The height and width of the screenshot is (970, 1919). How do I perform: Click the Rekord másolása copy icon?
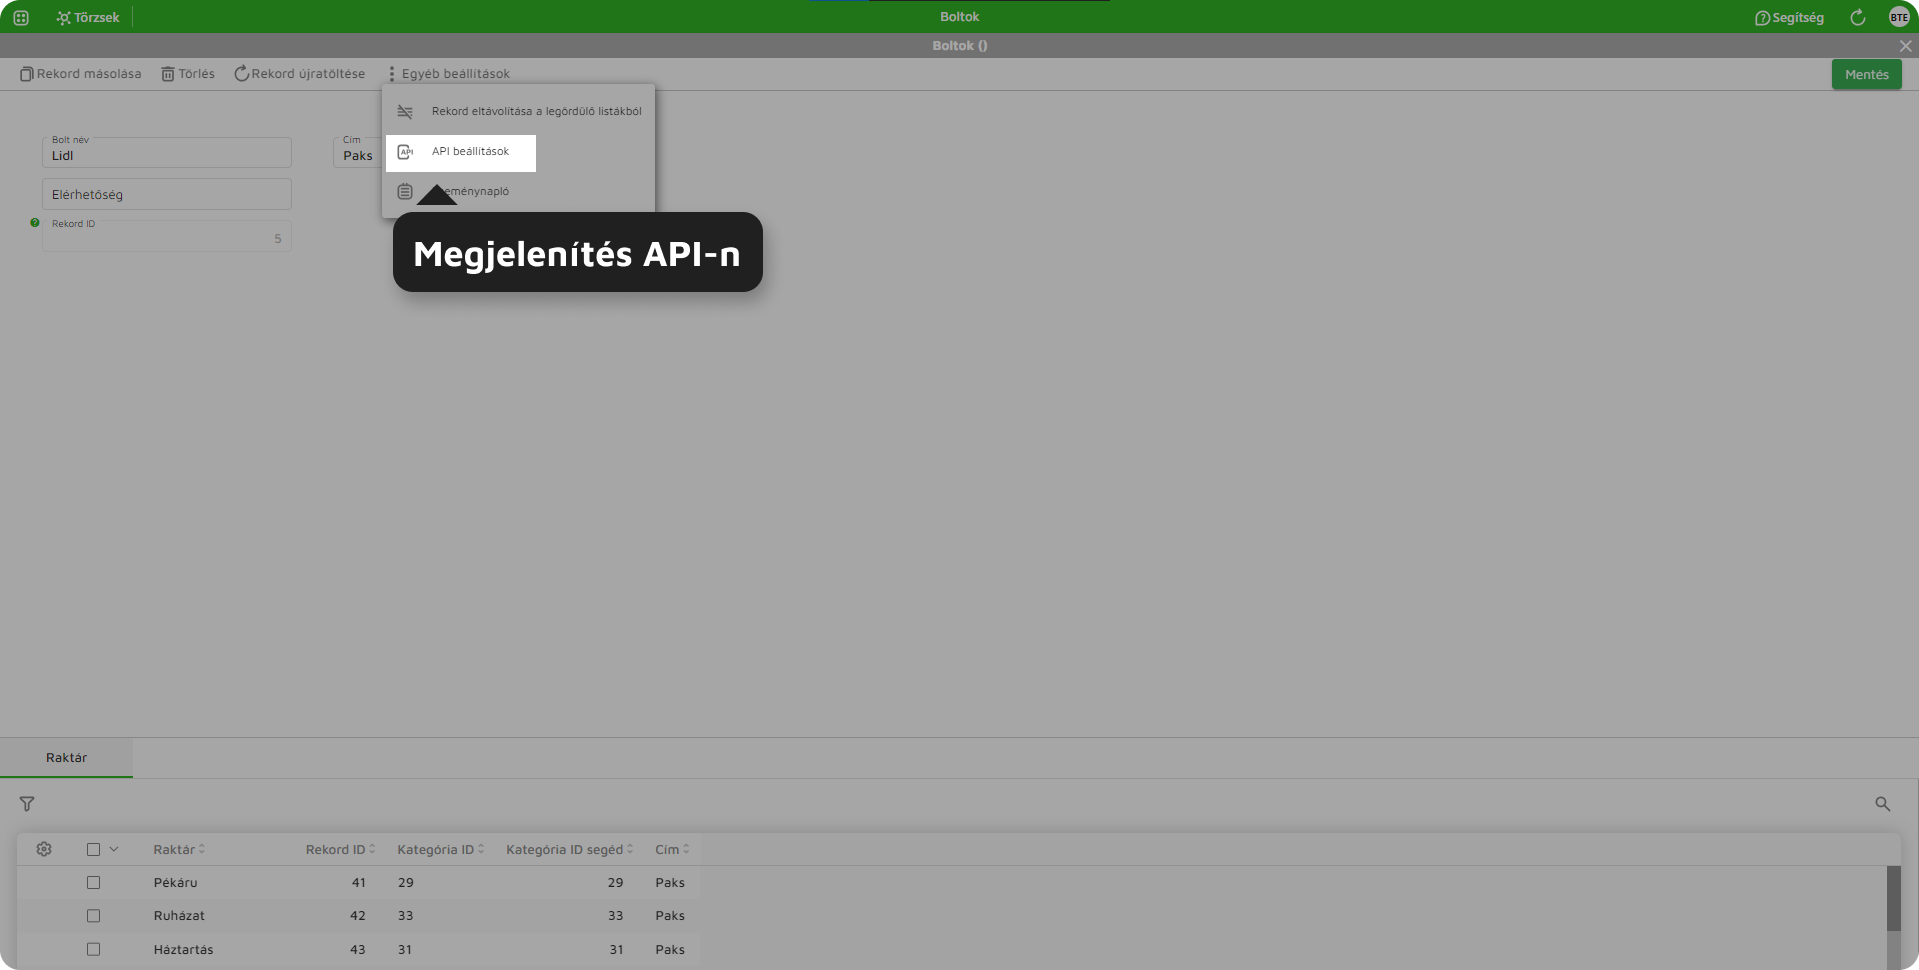point(27,74)
